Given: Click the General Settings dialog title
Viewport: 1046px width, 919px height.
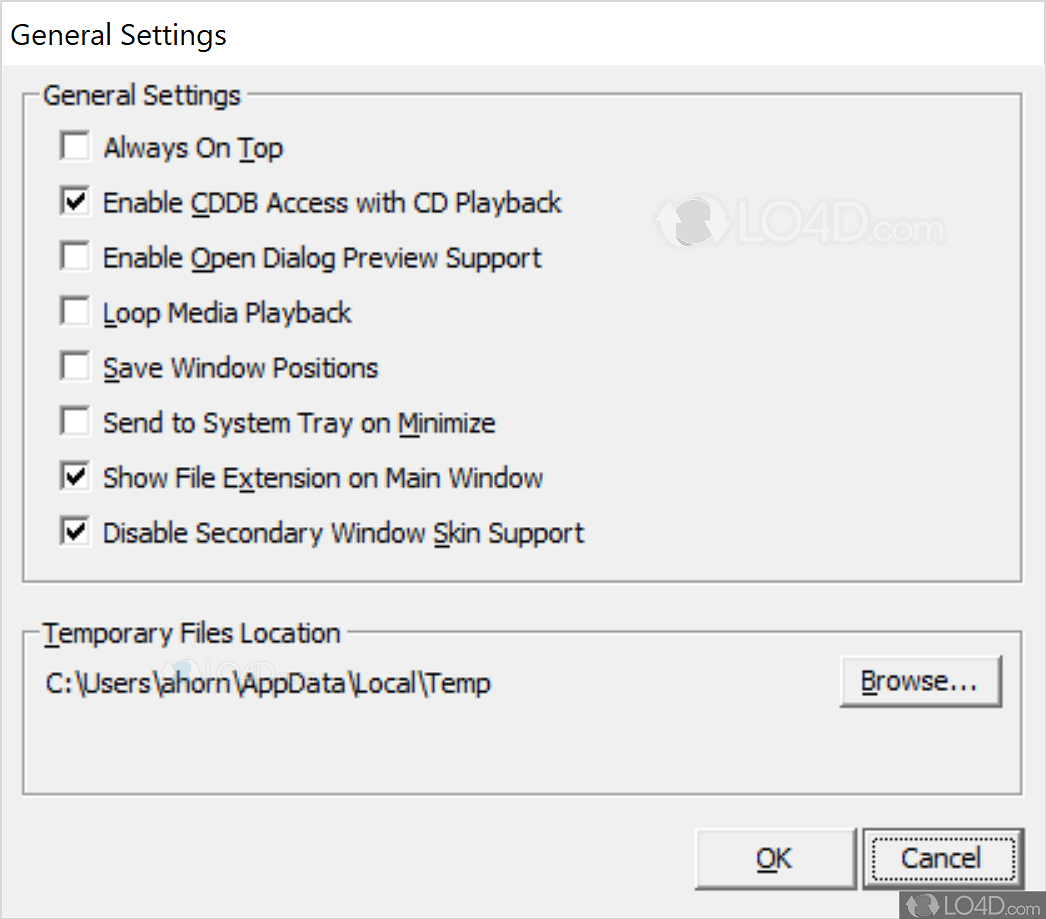Looking at the screenshot, I should (118, 33).
